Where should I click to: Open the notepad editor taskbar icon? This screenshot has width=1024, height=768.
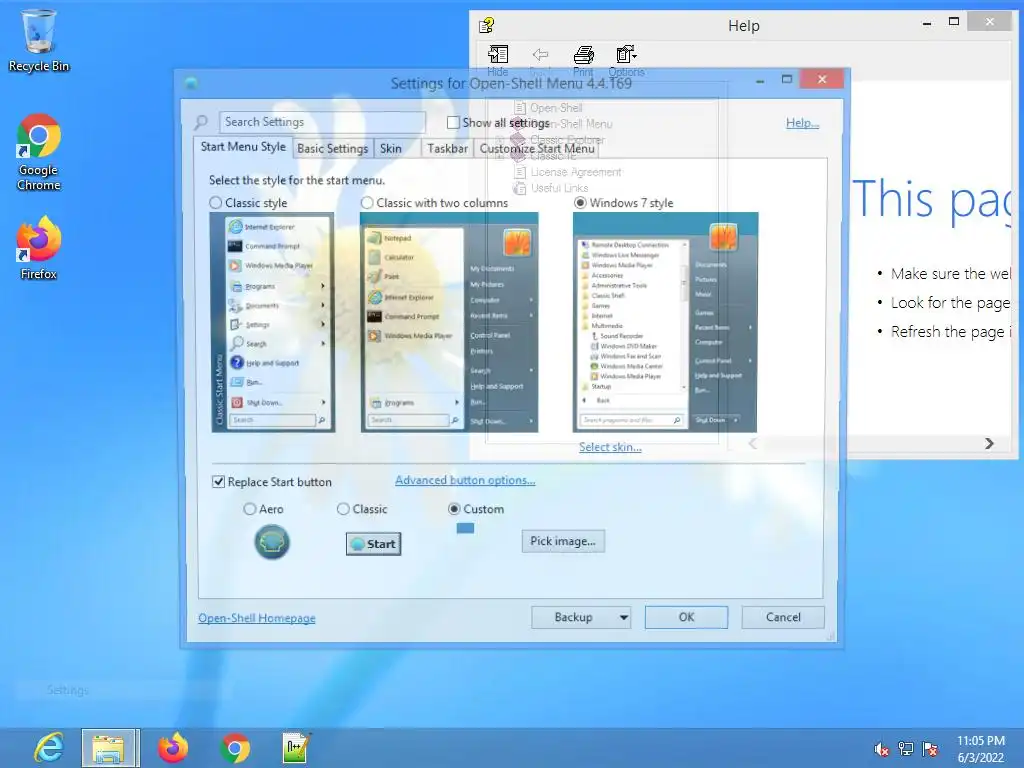tap(296, 748)
